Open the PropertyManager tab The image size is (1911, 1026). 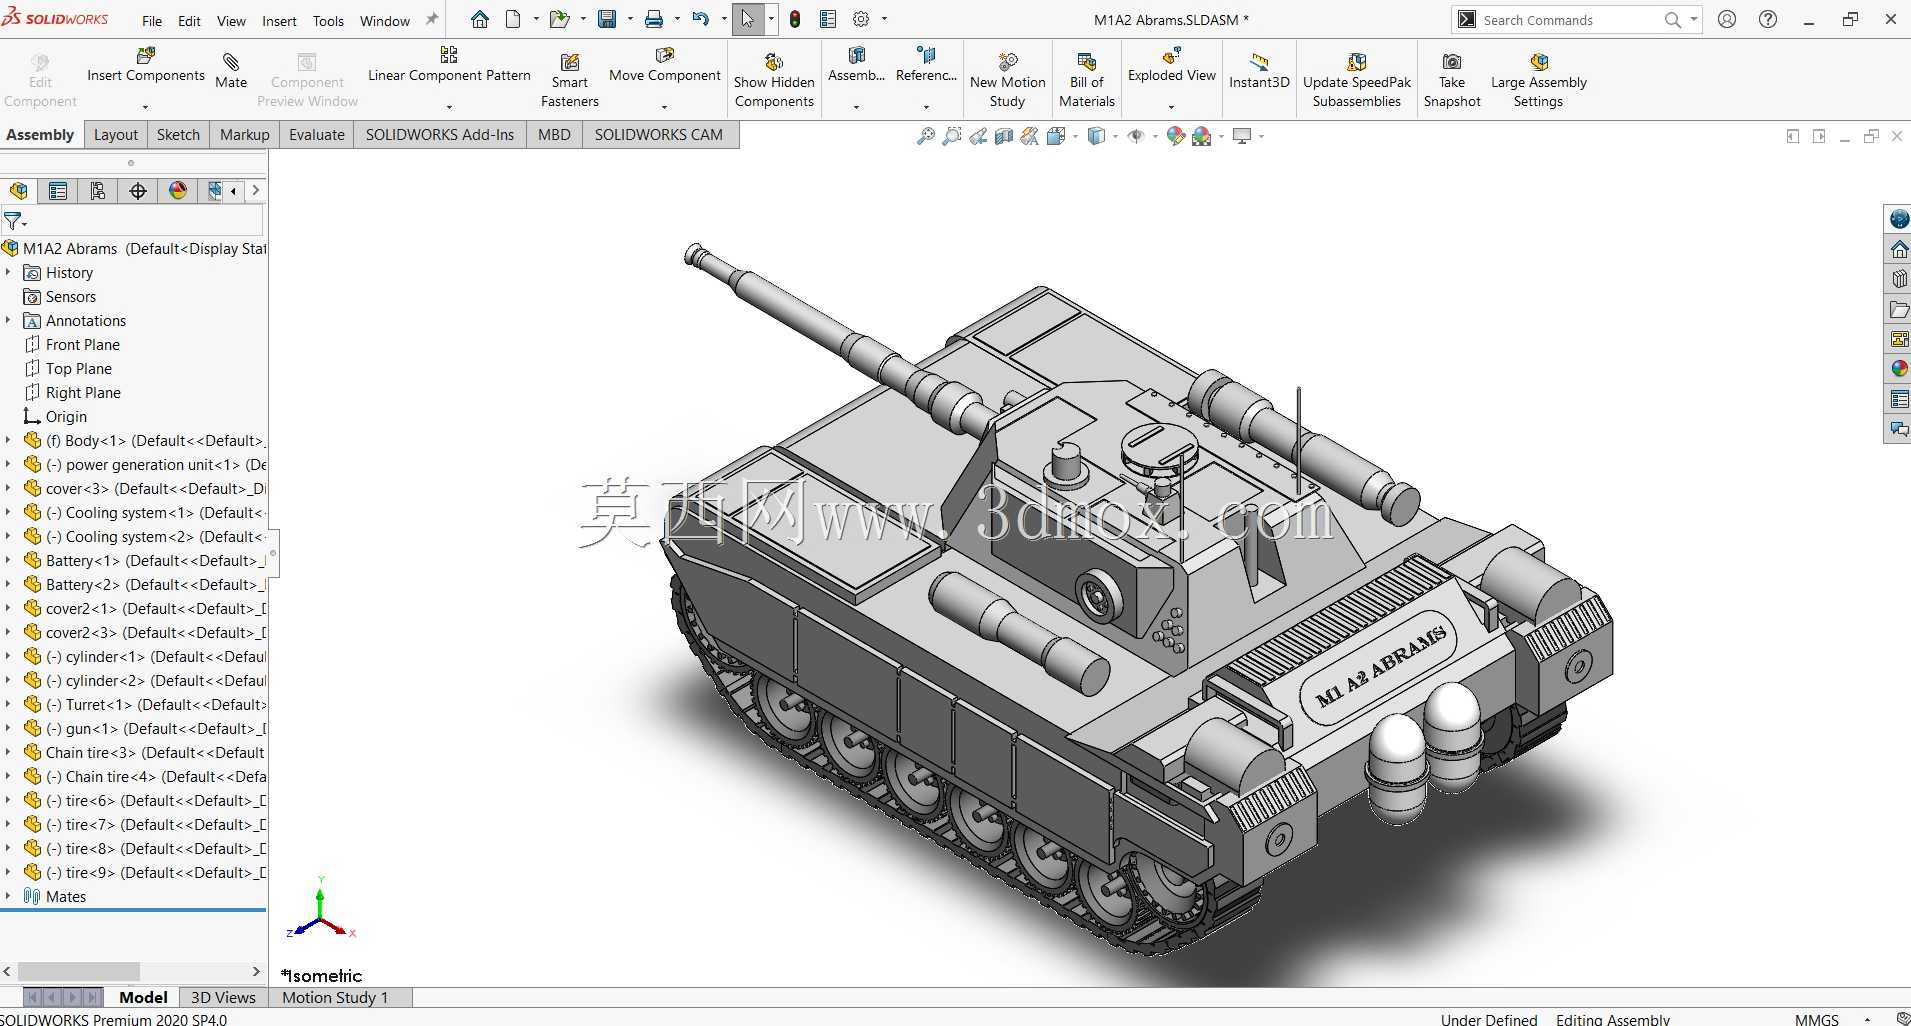pos(58,191)
